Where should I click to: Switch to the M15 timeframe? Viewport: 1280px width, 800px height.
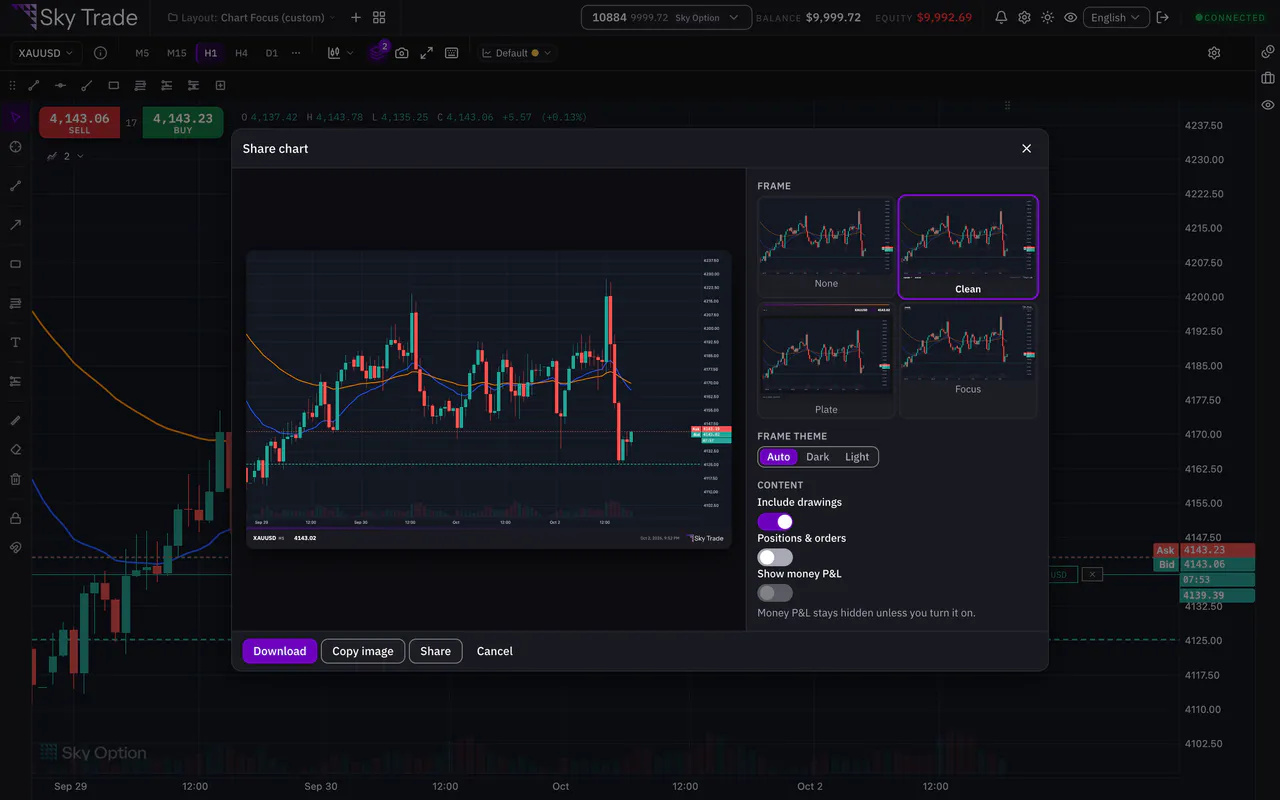pos(177,53)
